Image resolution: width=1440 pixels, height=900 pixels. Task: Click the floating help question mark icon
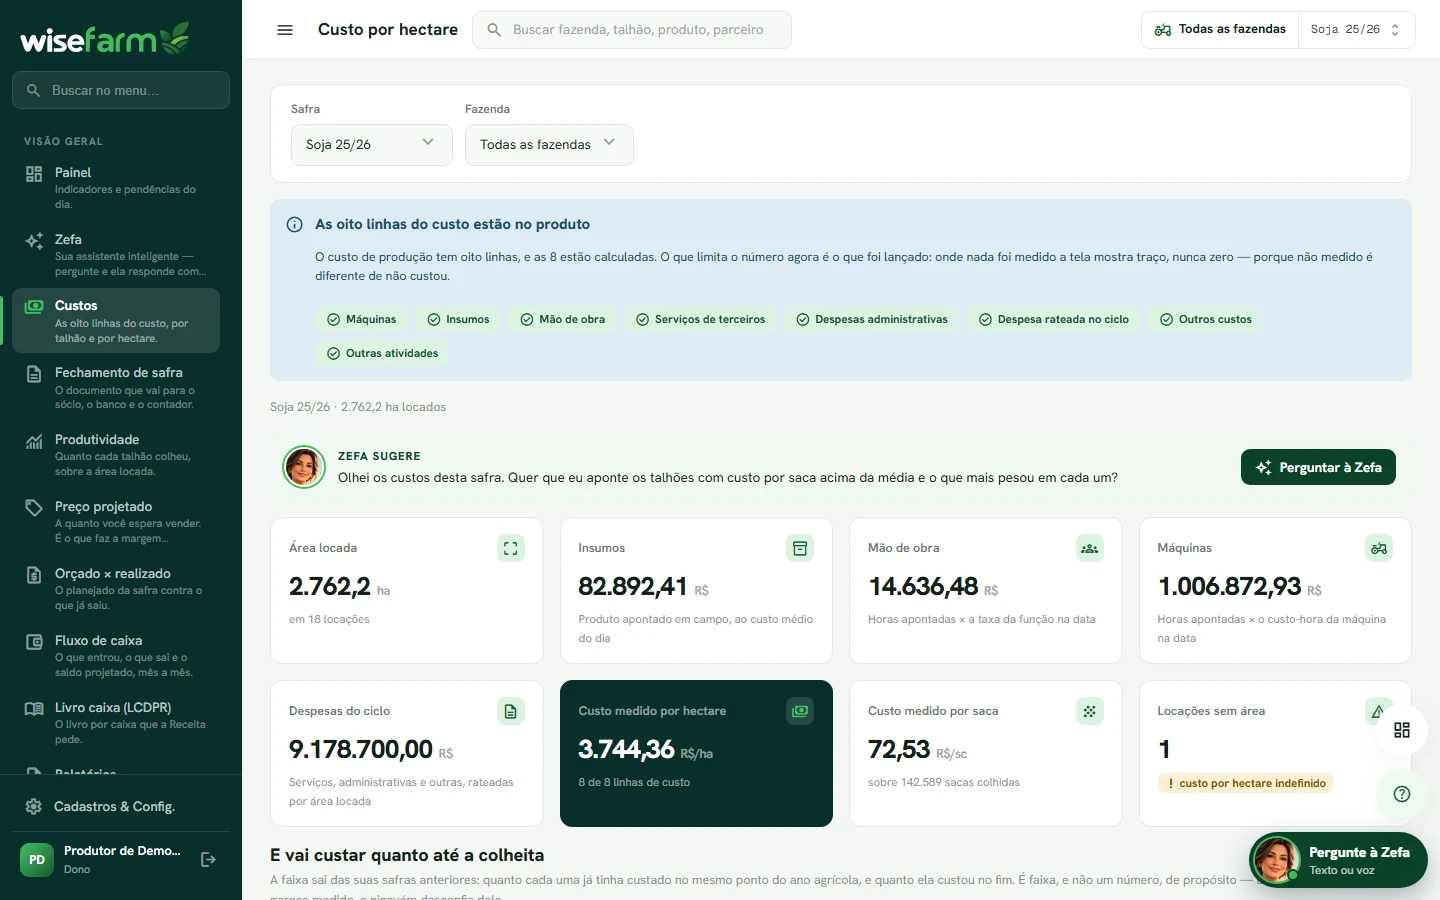1402,794
